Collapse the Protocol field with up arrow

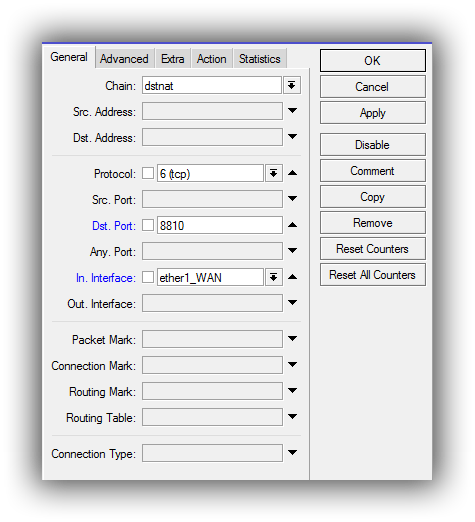292,173
